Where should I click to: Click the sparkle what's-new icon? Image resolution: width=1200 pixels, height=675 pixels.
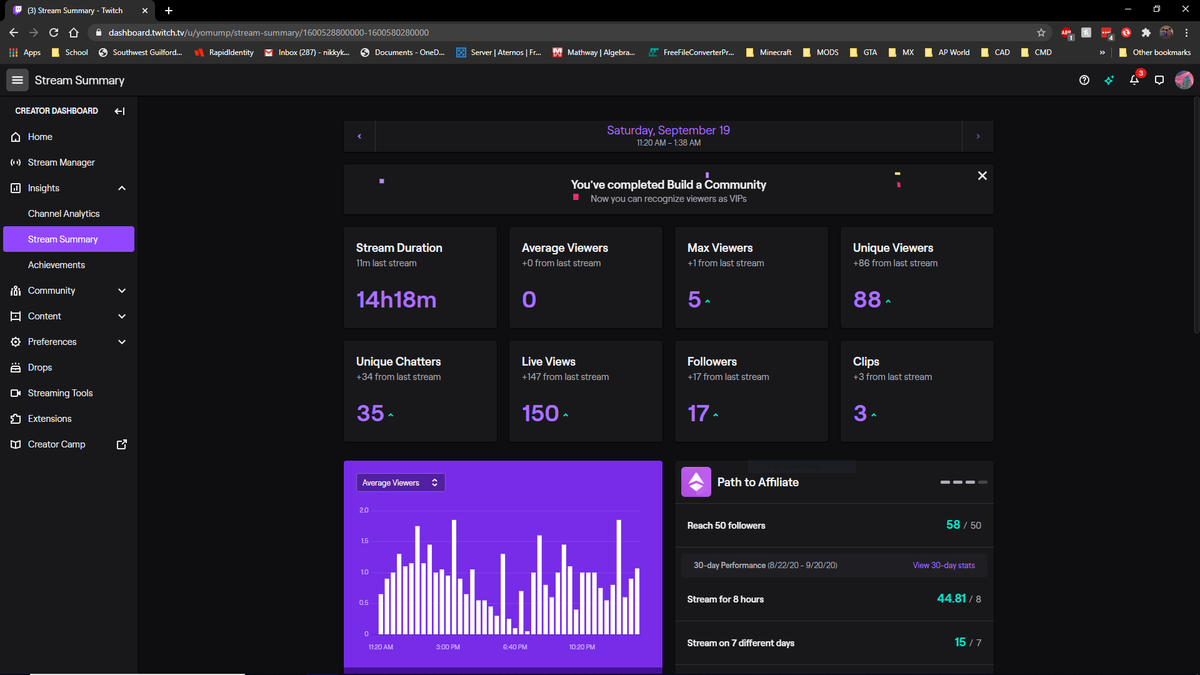pos(1109,80)
